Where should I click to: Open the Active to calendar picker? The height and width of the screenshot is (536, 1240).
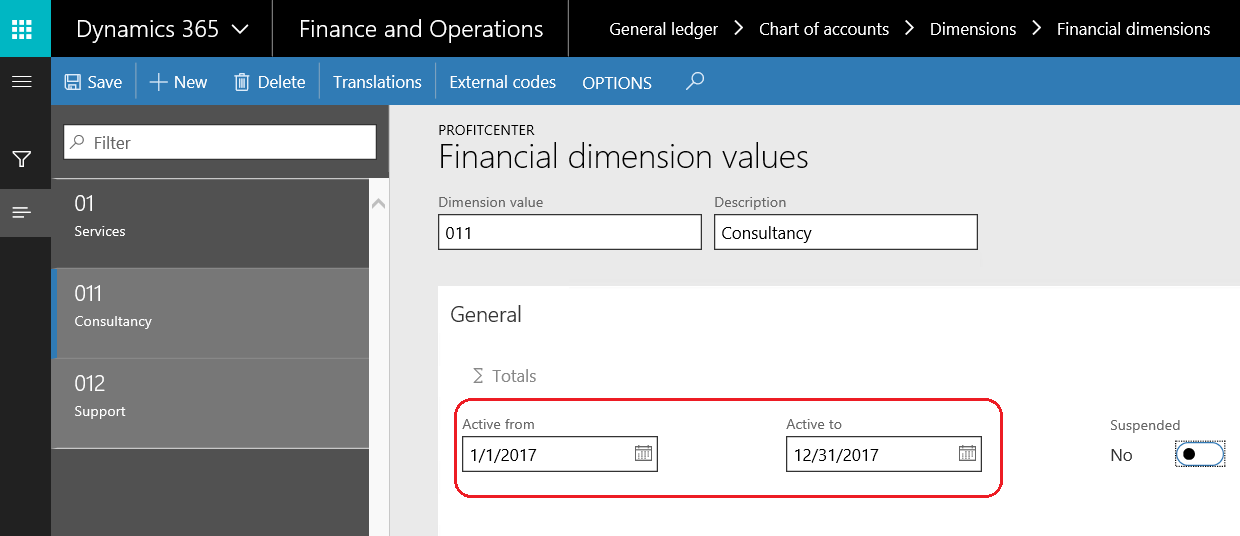[x=967, y=454]
